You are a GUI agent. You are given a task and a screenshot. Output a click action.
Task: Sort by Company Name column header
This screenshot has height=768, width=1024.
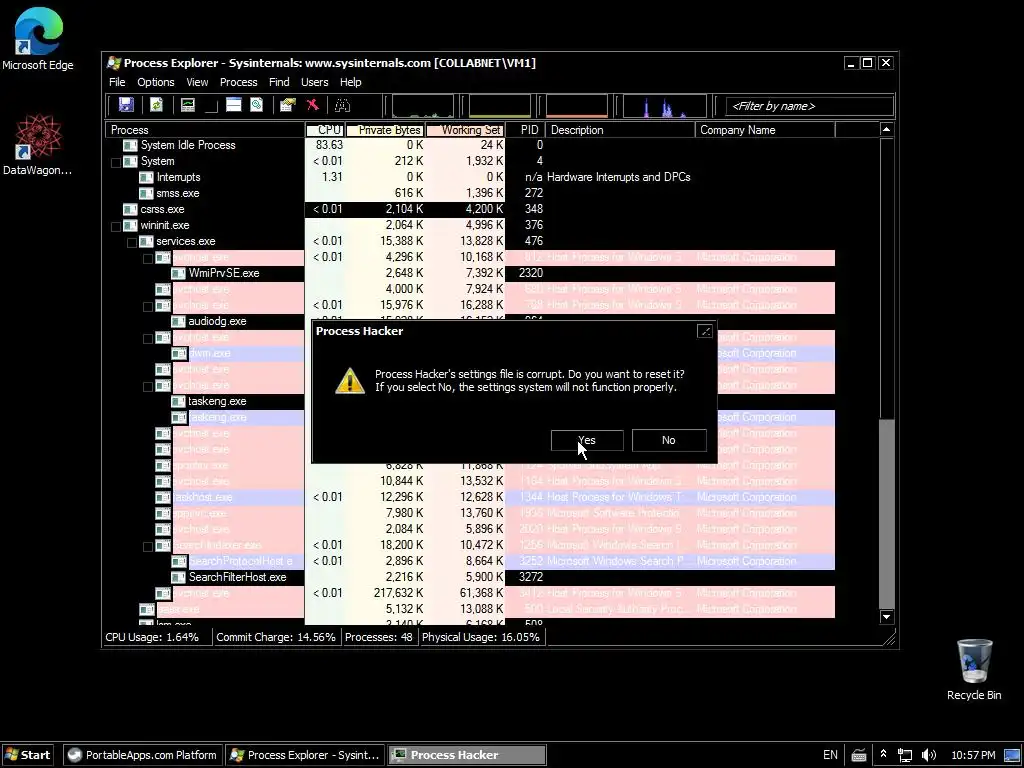[x=765, y=130]
